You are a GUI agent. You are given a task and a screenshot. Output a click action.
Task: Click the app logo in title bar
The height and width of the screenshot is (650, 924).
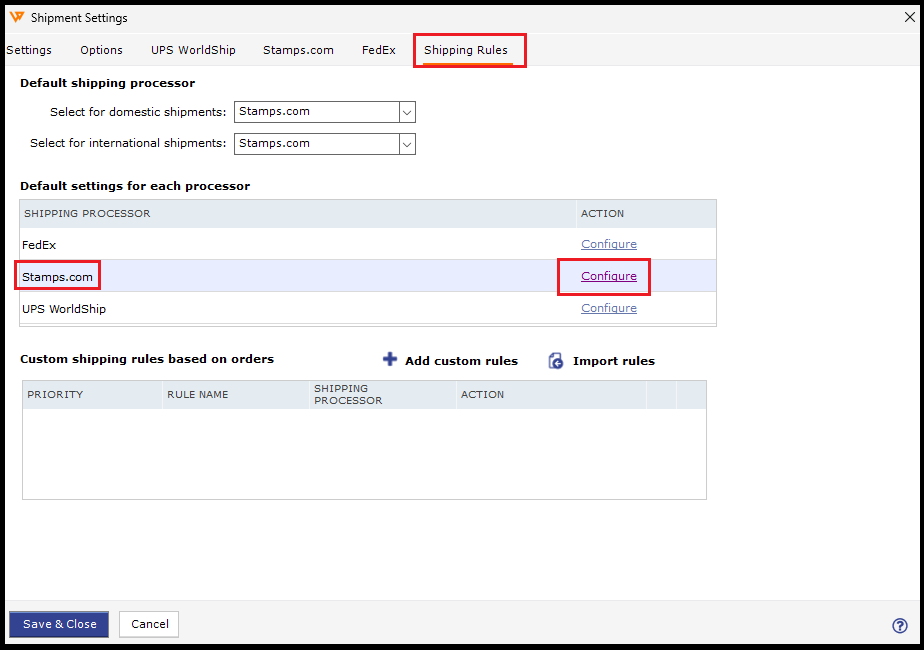coord(16,18)
